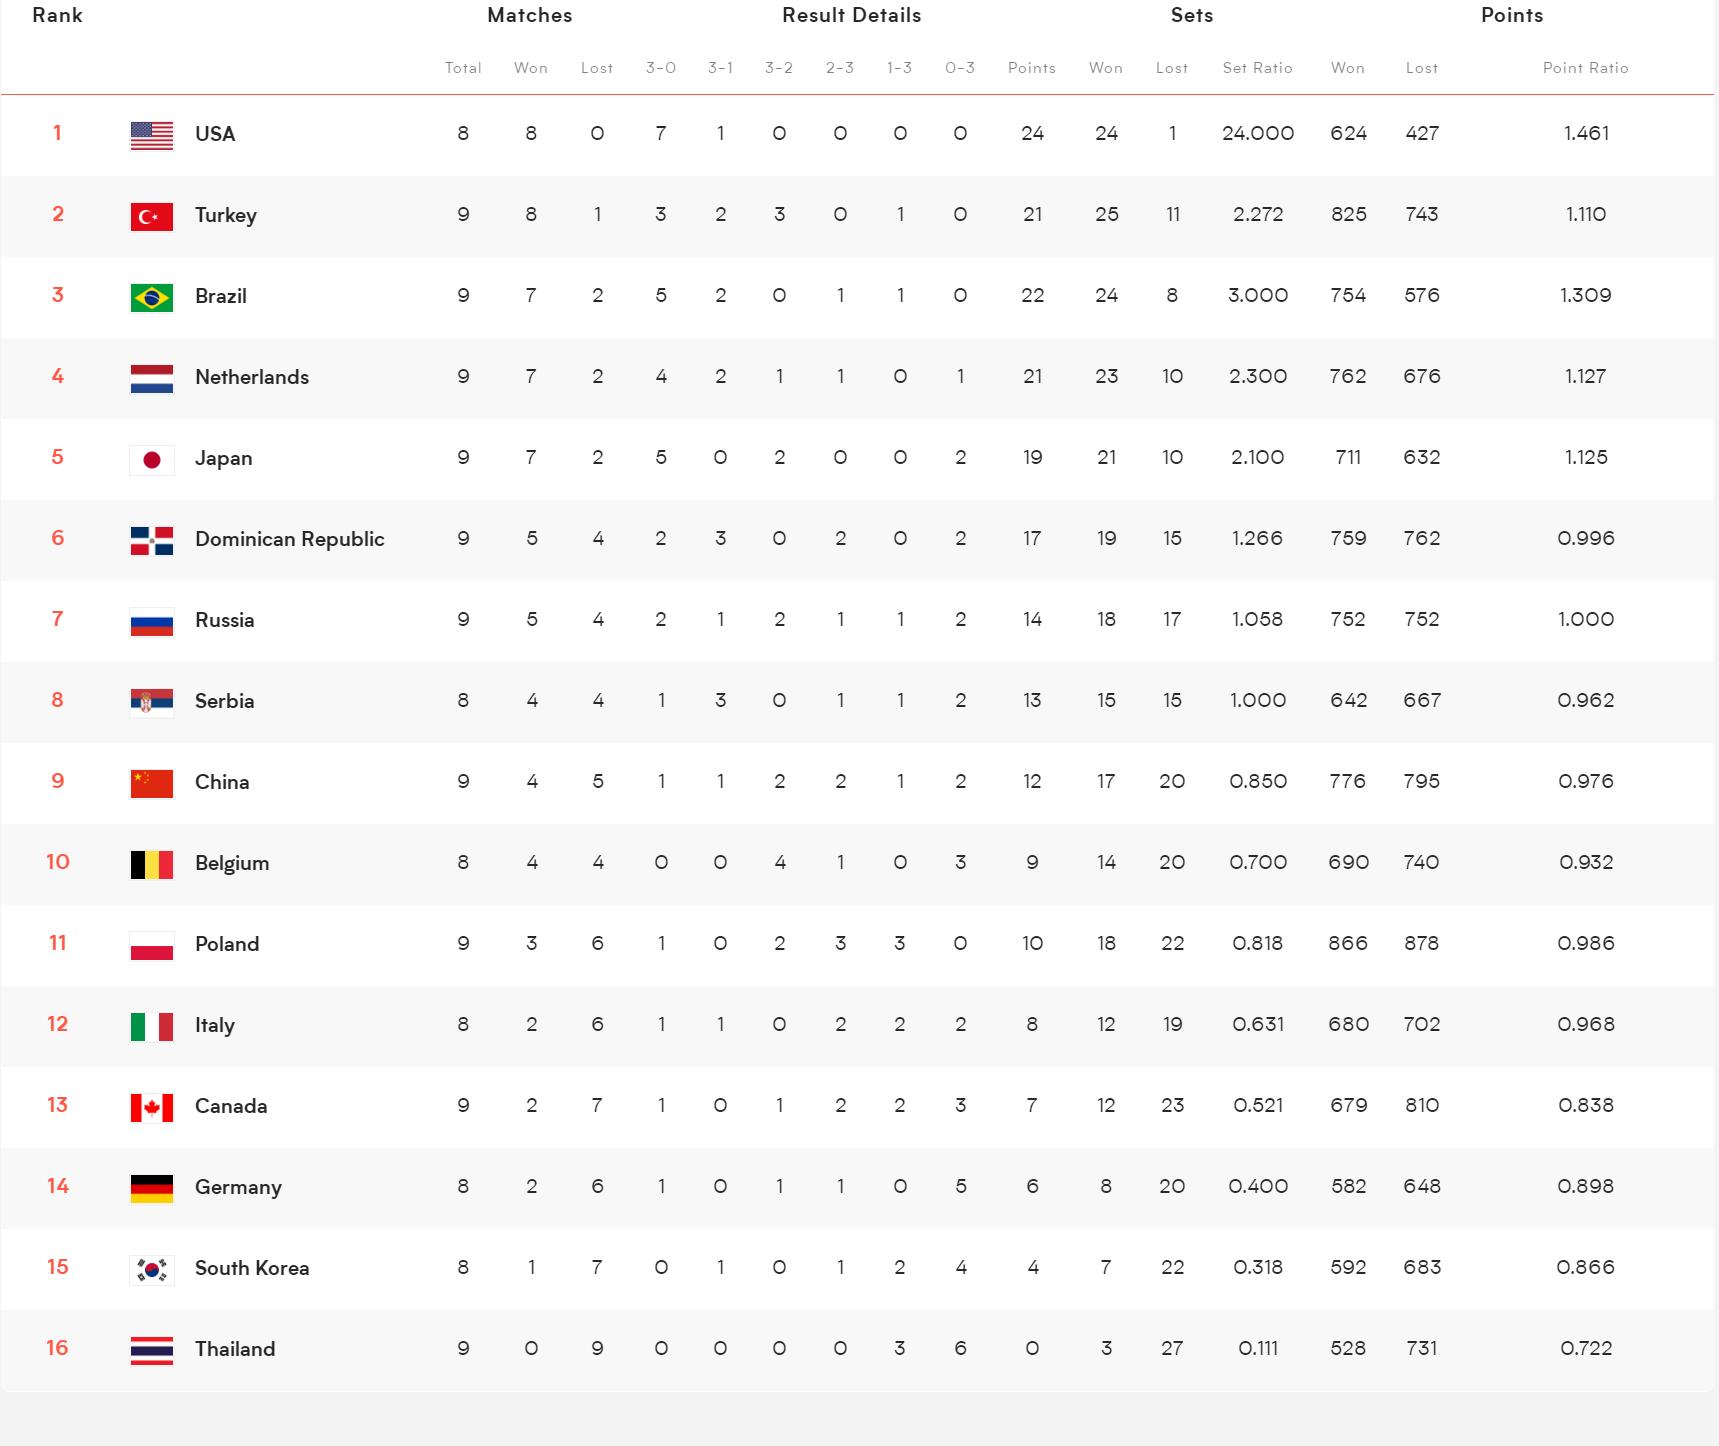The image size is (1719, 1446).
Task: Click the USA flag icon
Action: pyautogui.click(x=152, y=135)
